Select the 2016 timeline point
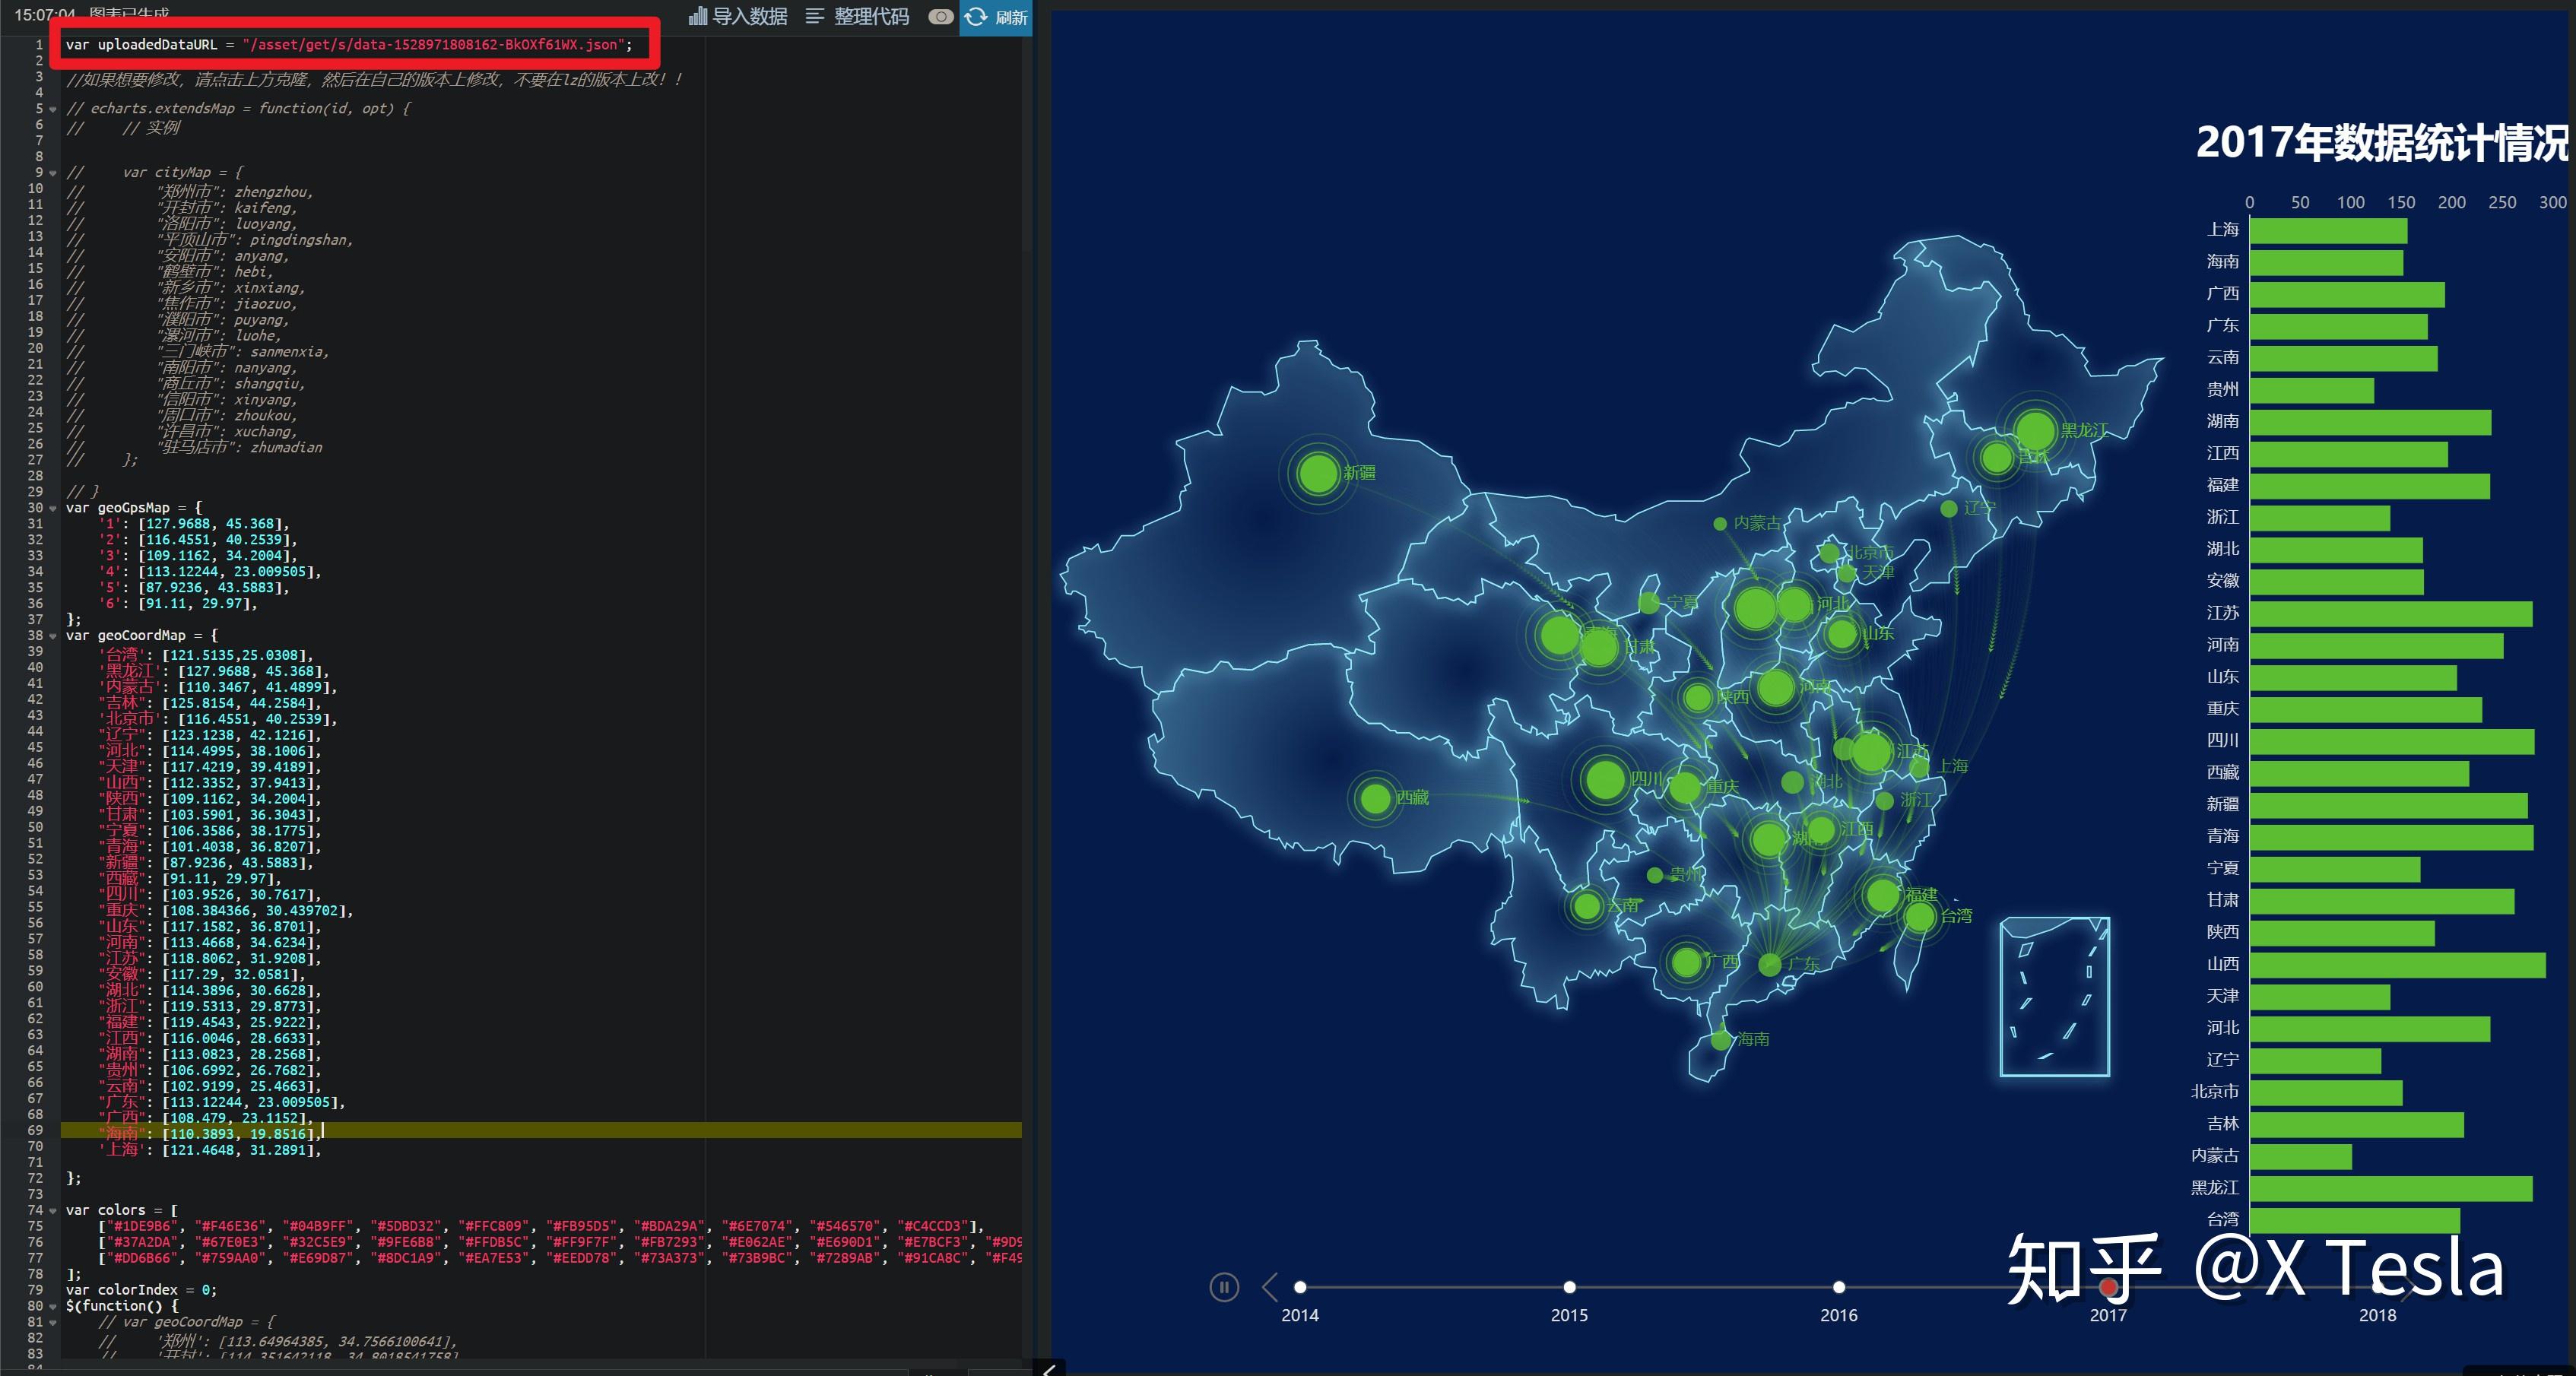This screenshot has width=2576, height=1376. tap(1839, 1287)
